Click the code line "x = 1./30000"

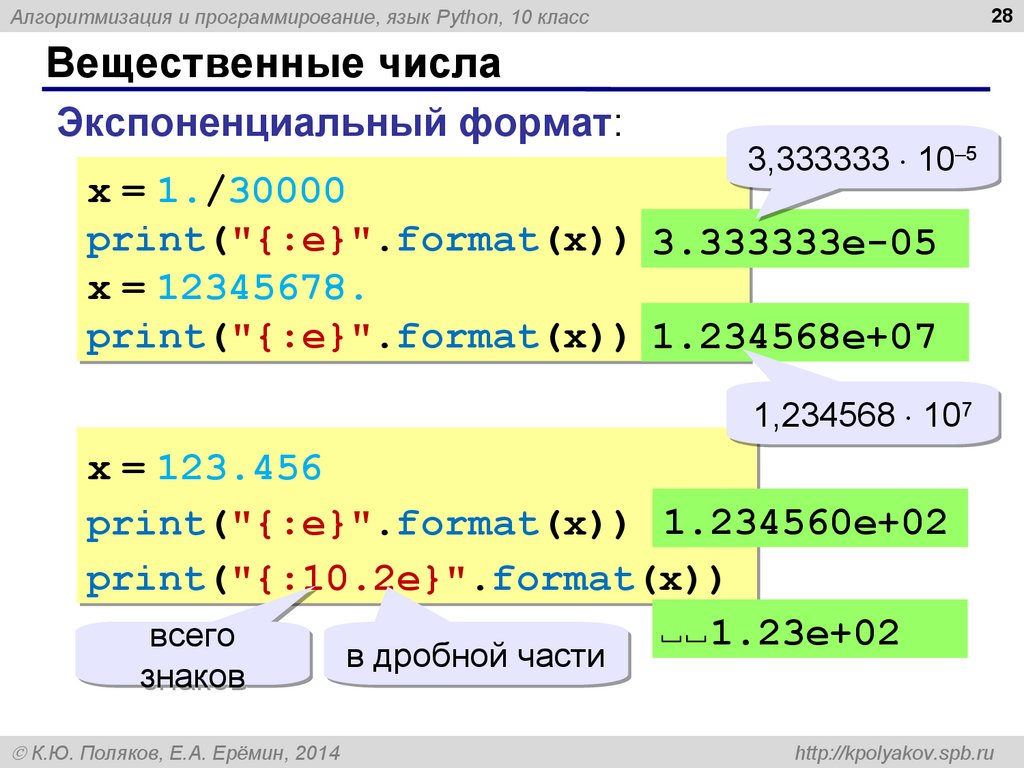click(x=216, y=191)
